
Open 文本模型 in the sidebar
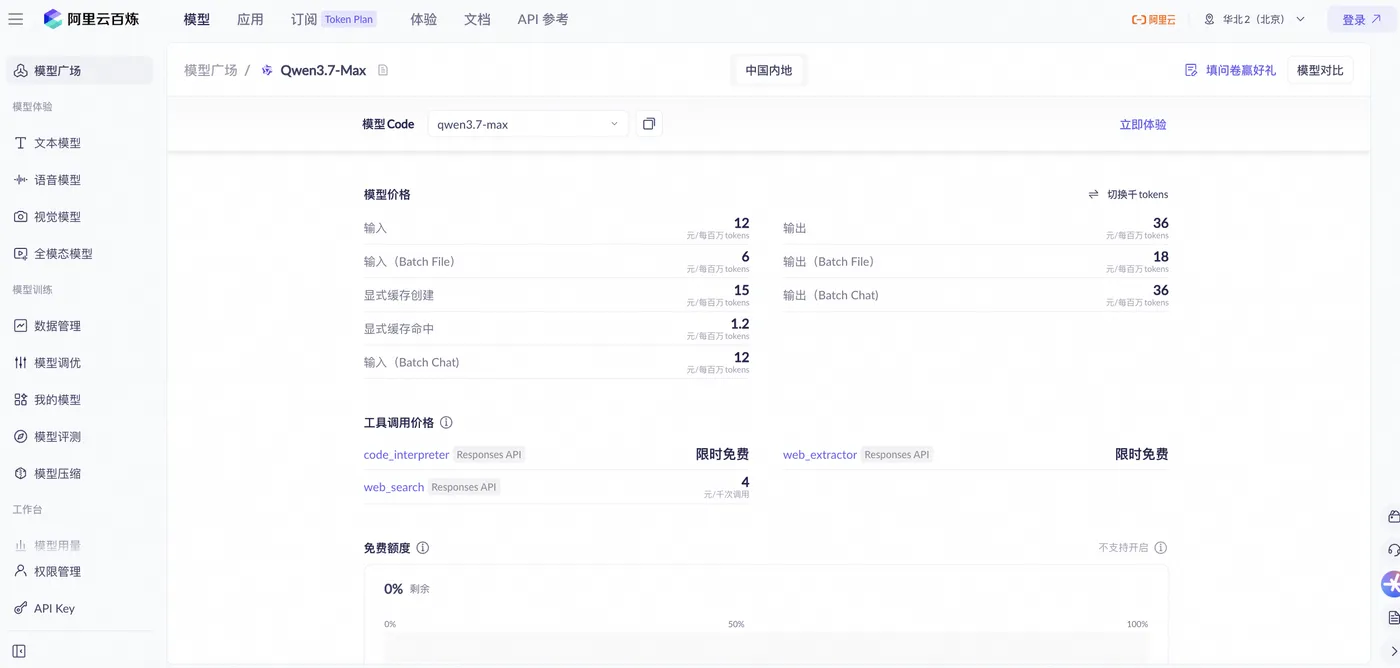click(80, 143)
